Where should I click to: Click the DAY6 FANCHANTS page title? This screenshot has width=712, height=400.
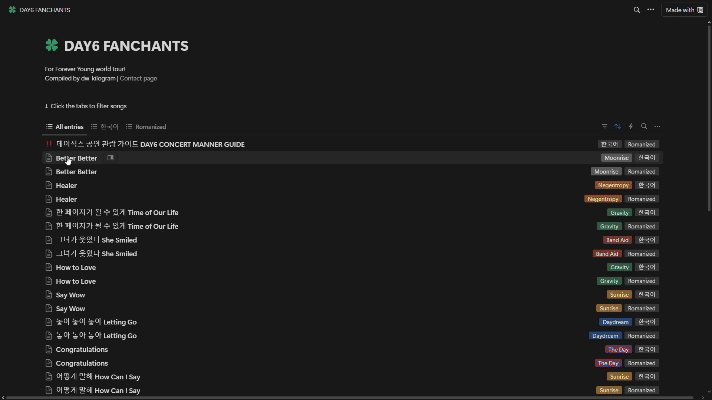click(126, 46)
